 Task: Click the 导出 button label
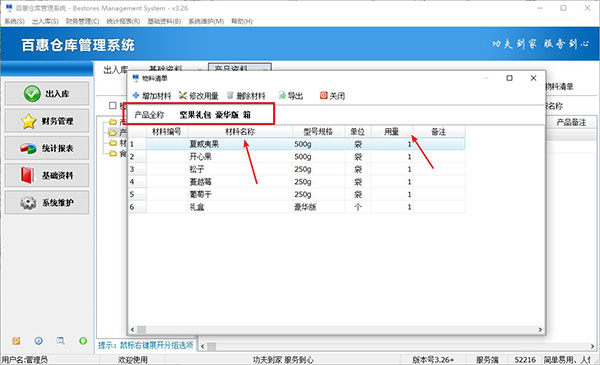[295, 96]
